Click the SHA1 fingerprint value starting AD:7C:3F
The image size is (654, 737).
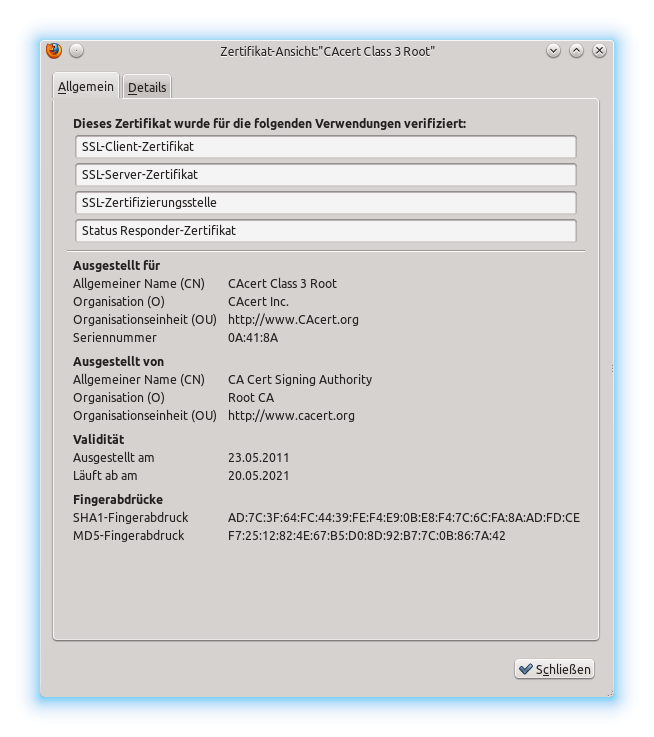(x=404, y=517)
